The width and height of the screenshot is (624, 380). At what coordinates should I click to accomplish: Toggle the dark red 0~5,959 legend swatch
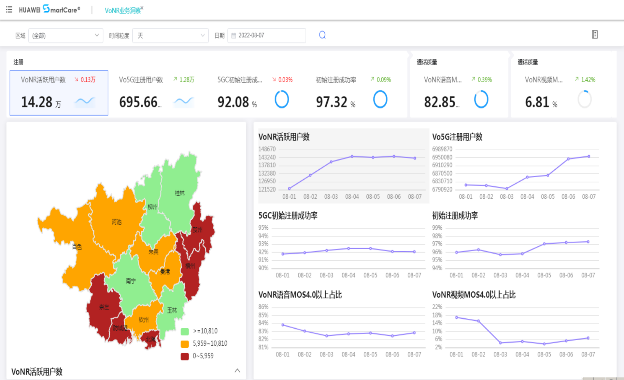point(185,356)
